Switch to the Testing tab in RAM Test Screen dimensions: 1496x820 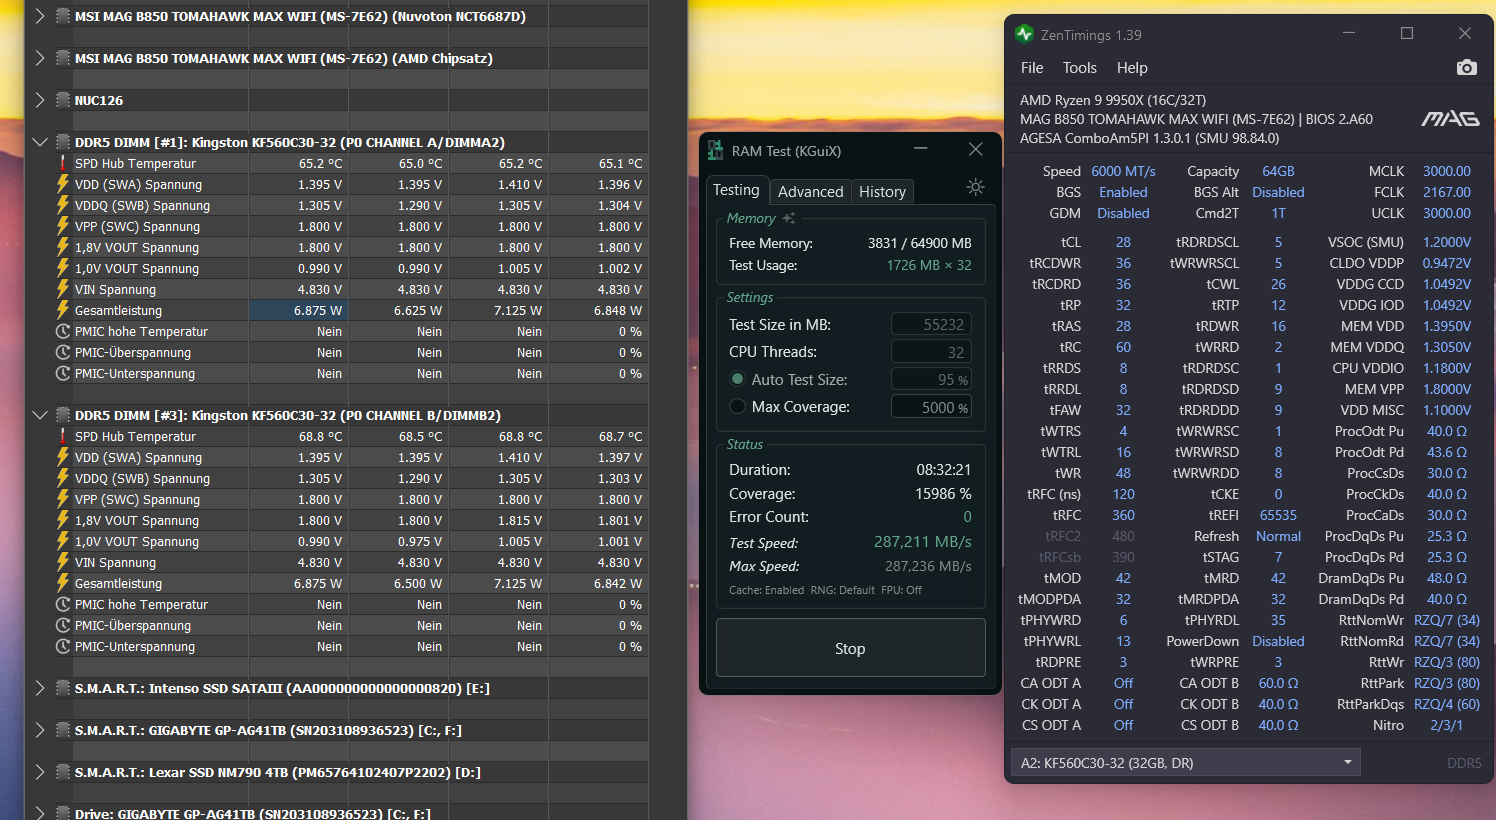tap(736, 190)
